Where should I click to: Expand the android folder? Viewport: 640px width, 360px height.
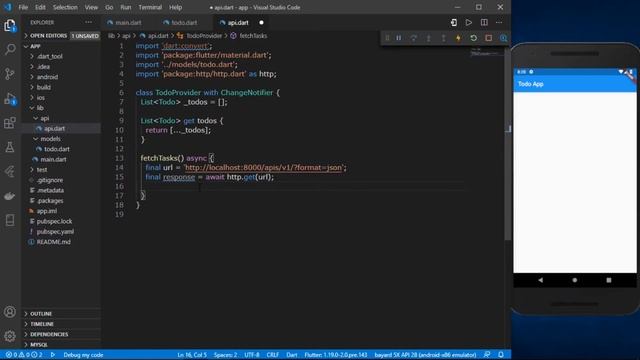pyautogui.click(x=47, y=77)
